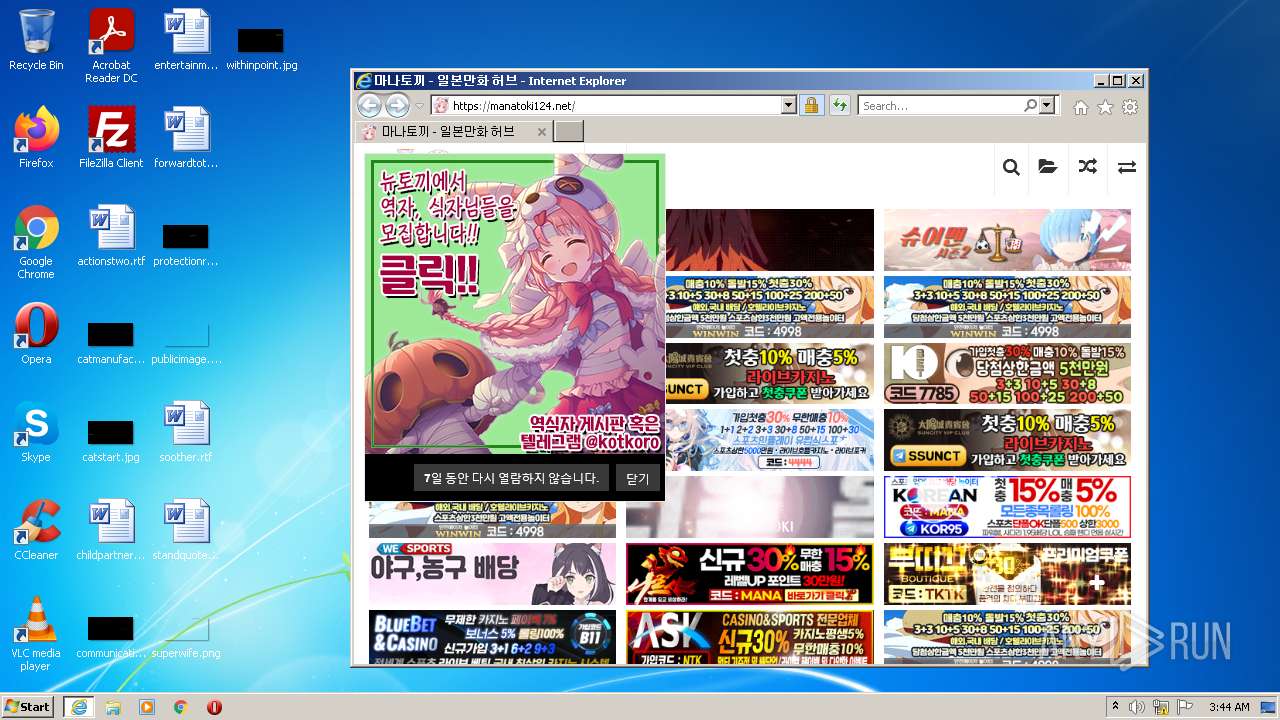Click the '7일 동안 다시 열람하지 않습니다.' button
The height and width of the screenshot is (720, 1280).
[511, 478]
